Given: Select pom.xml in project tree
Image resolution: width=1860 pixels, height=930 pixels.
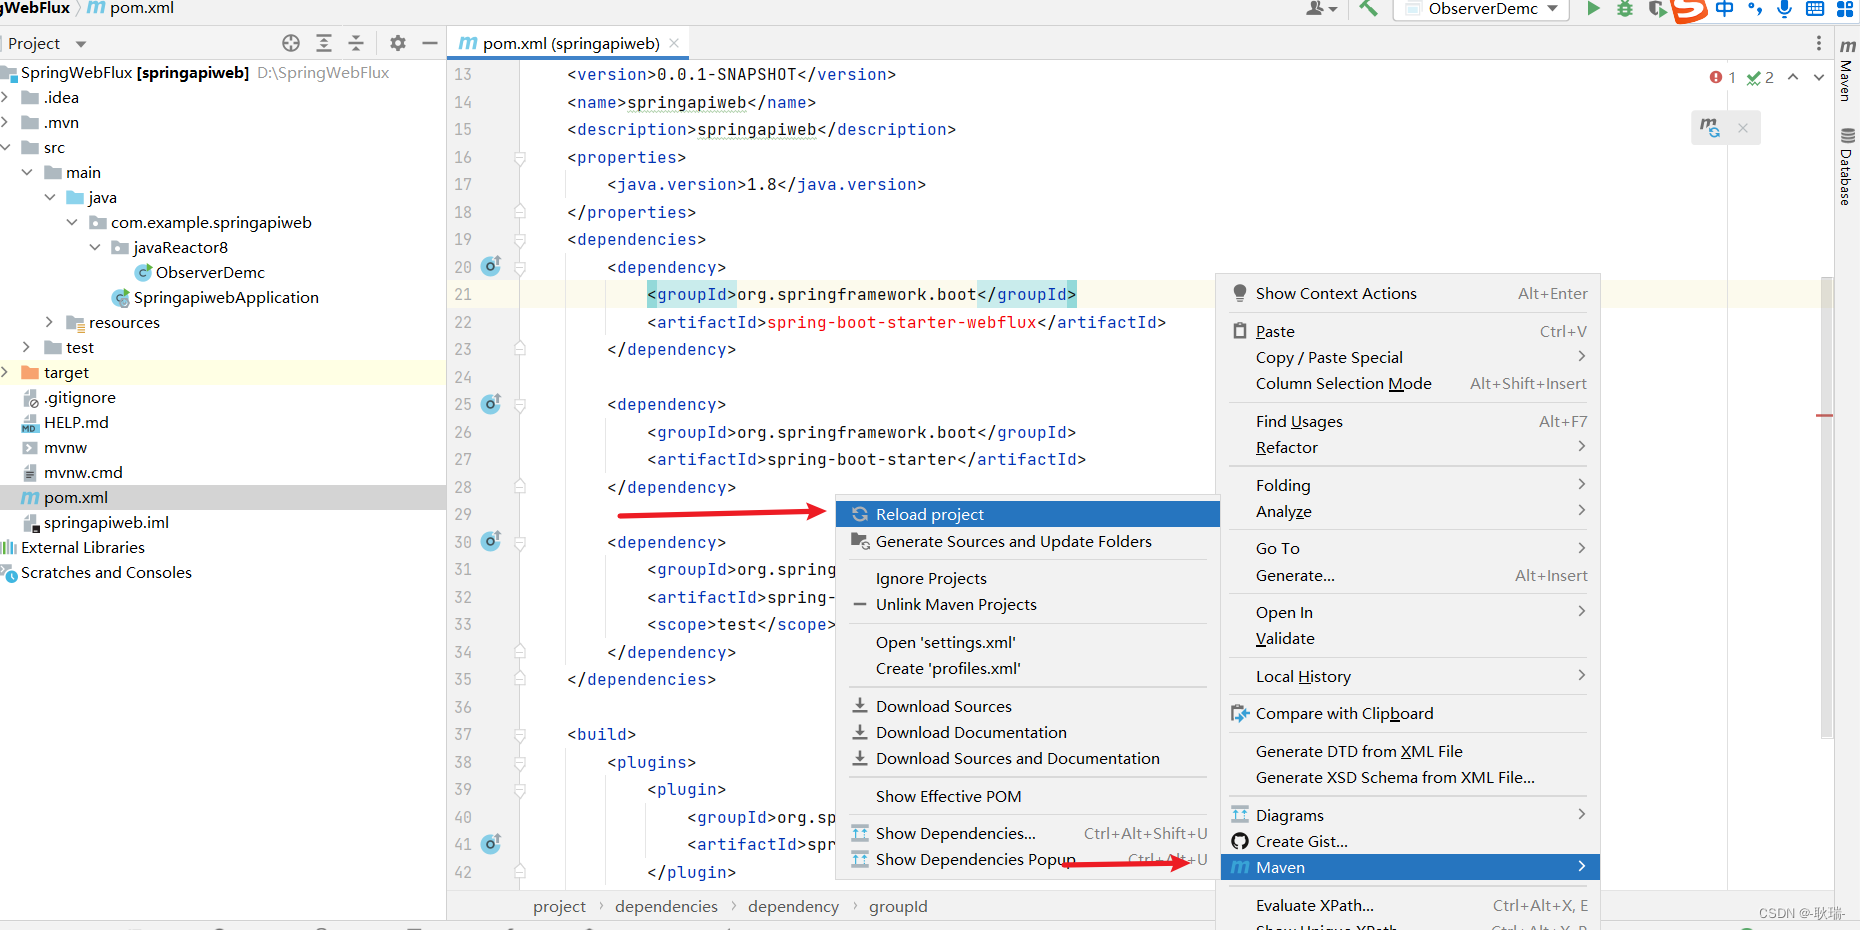Looking at the screenshot, I should point(76,497).
